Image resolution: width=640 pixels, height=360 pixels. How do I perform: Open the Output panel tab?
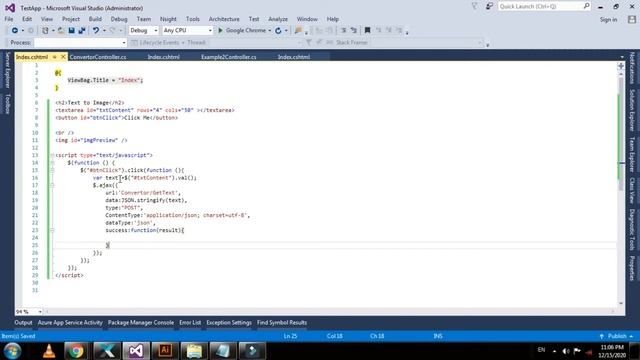click(23, 322)
